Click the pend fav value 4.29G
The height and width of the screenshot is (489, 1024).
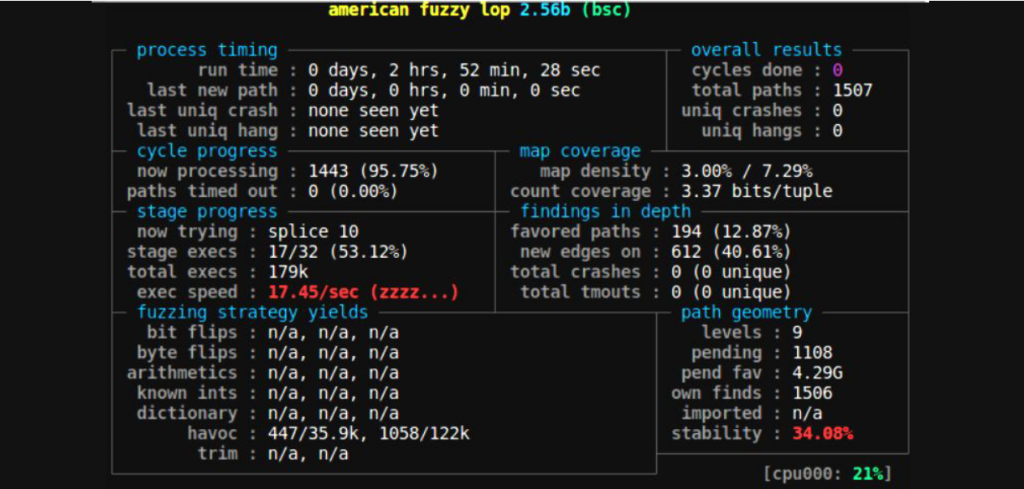pyautogui.click(x=812, y=372)
